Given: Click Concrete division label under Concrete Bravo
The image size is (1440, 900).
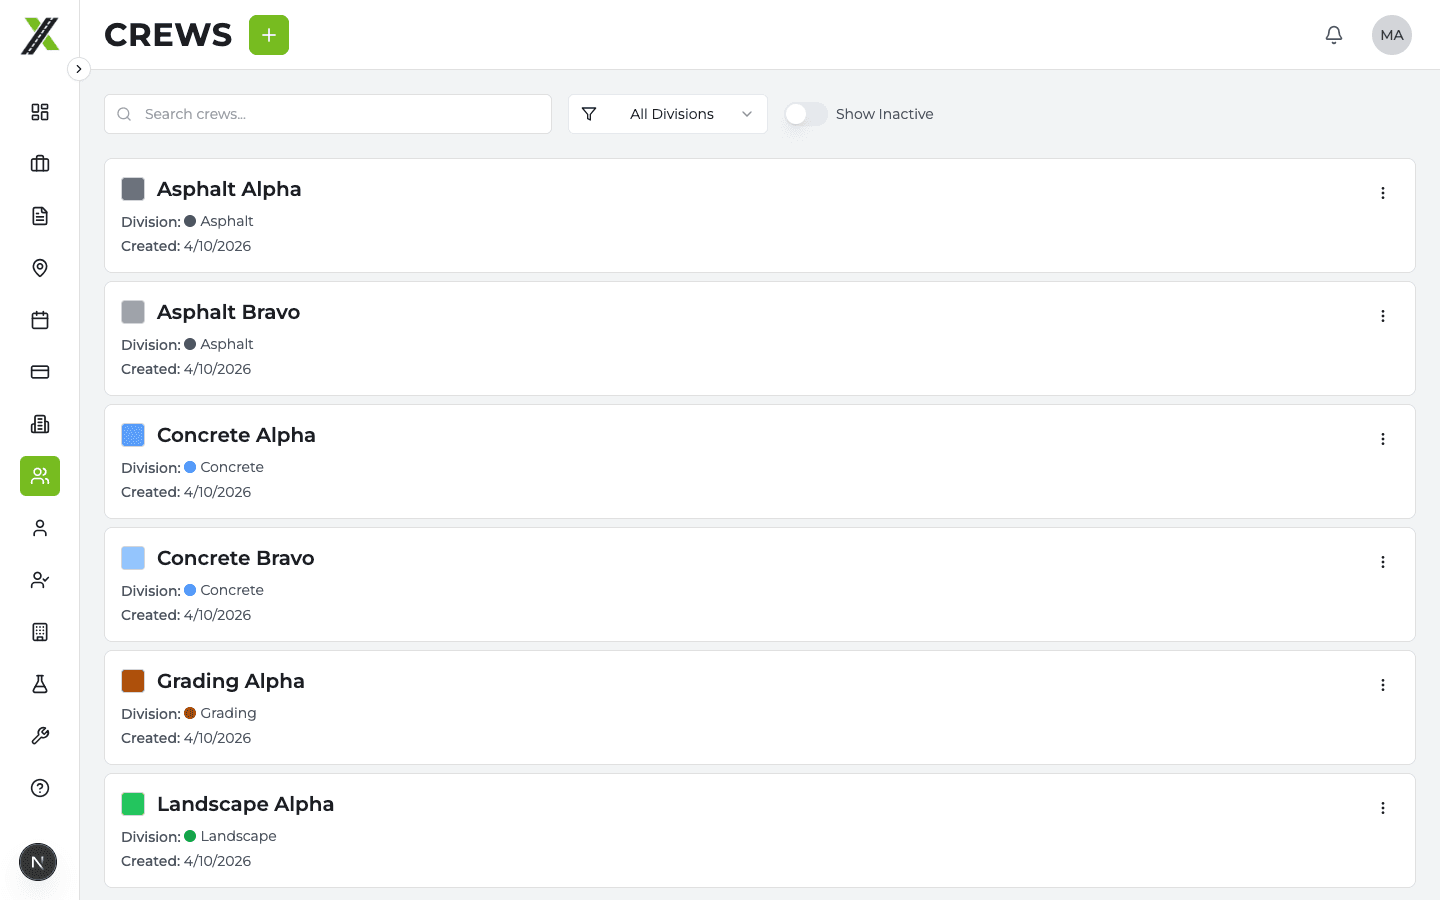Looking at the screenshot, I should click(x=232, y=590).
